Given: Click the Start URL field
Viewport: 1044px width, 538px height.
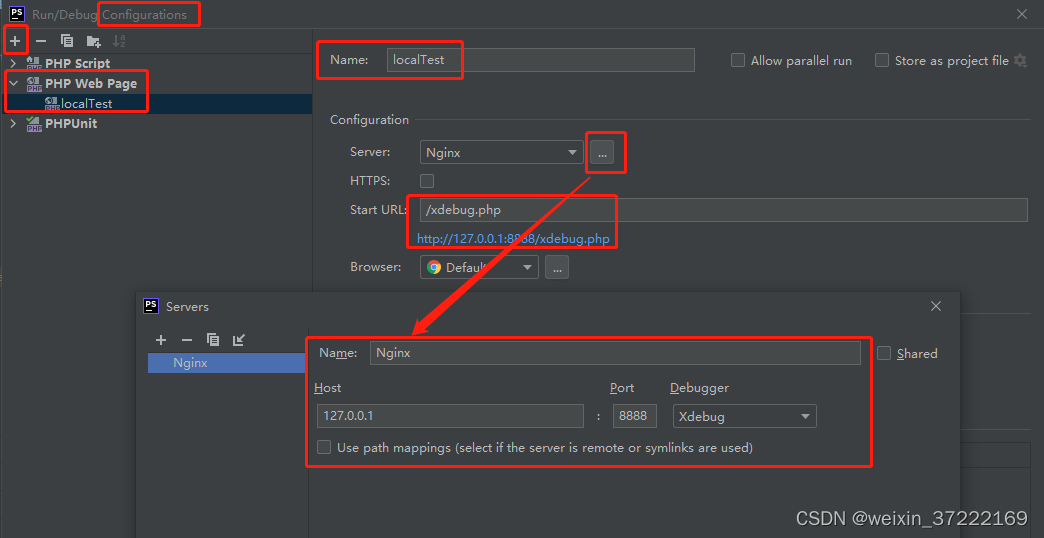Looking at the screenshot, I should [x=724, y=210].
